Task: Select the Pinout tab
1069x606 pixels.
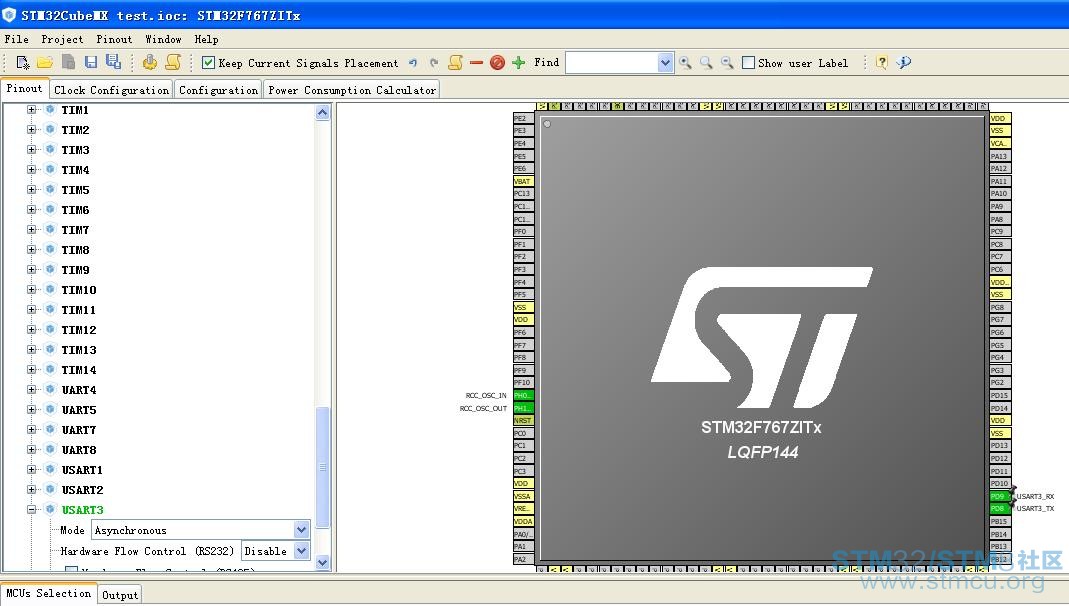Action: pos(25,88)
